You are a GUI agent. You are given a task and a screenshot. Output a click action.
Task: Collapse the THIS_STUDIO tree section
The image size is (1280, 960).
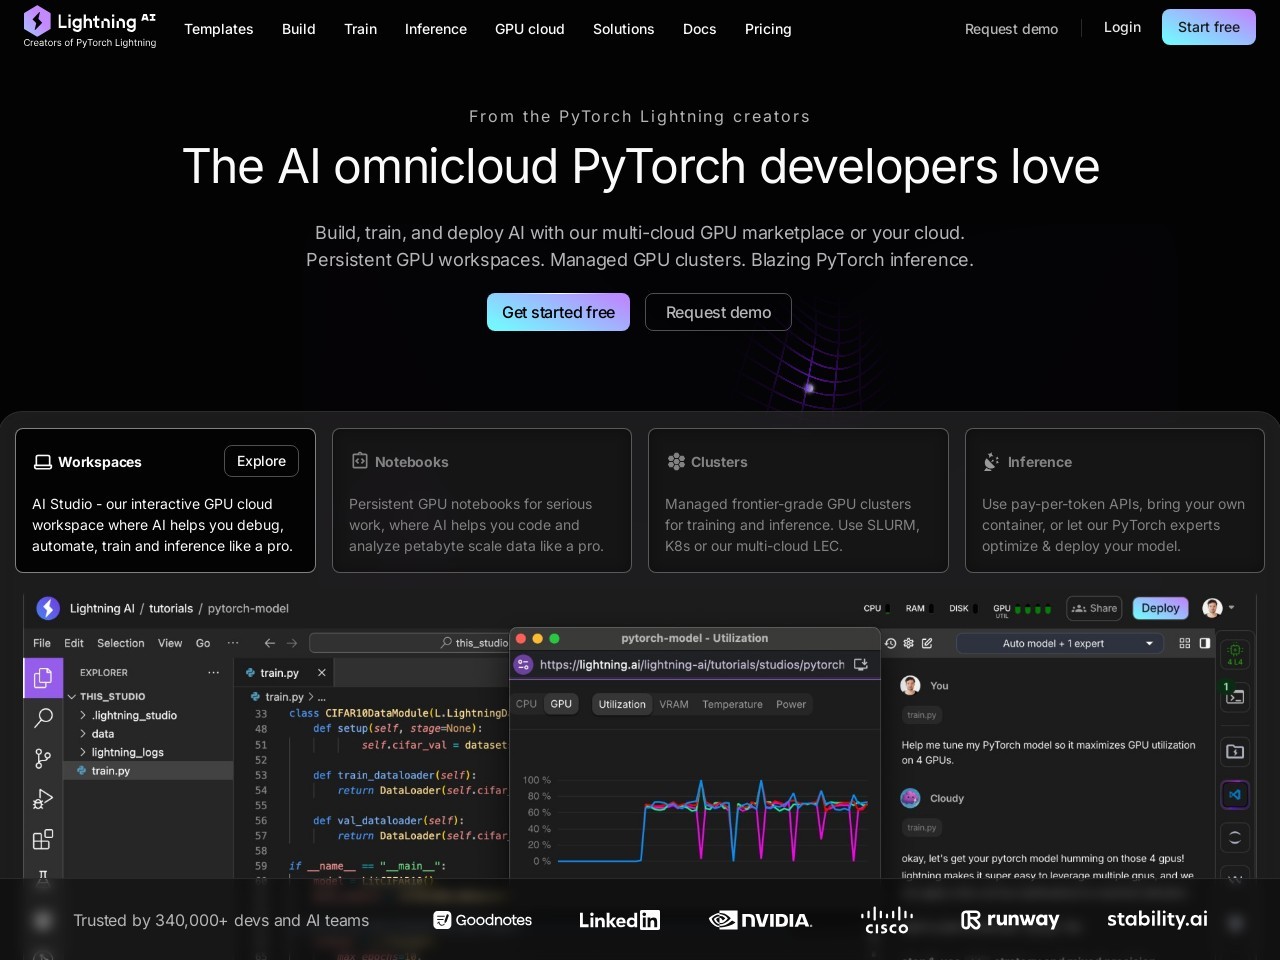pos(72,696)
